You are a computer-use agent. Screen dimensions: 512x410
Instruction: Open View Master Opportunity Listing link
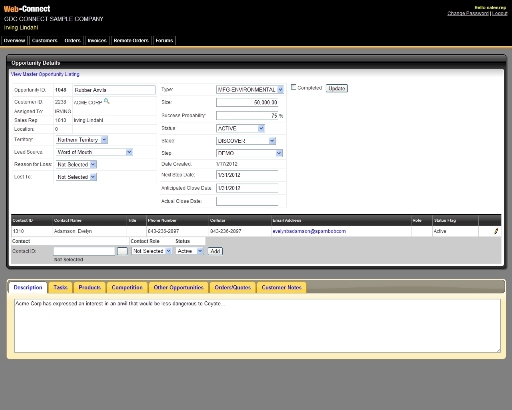pyautogui.click(x=45, y=74)
